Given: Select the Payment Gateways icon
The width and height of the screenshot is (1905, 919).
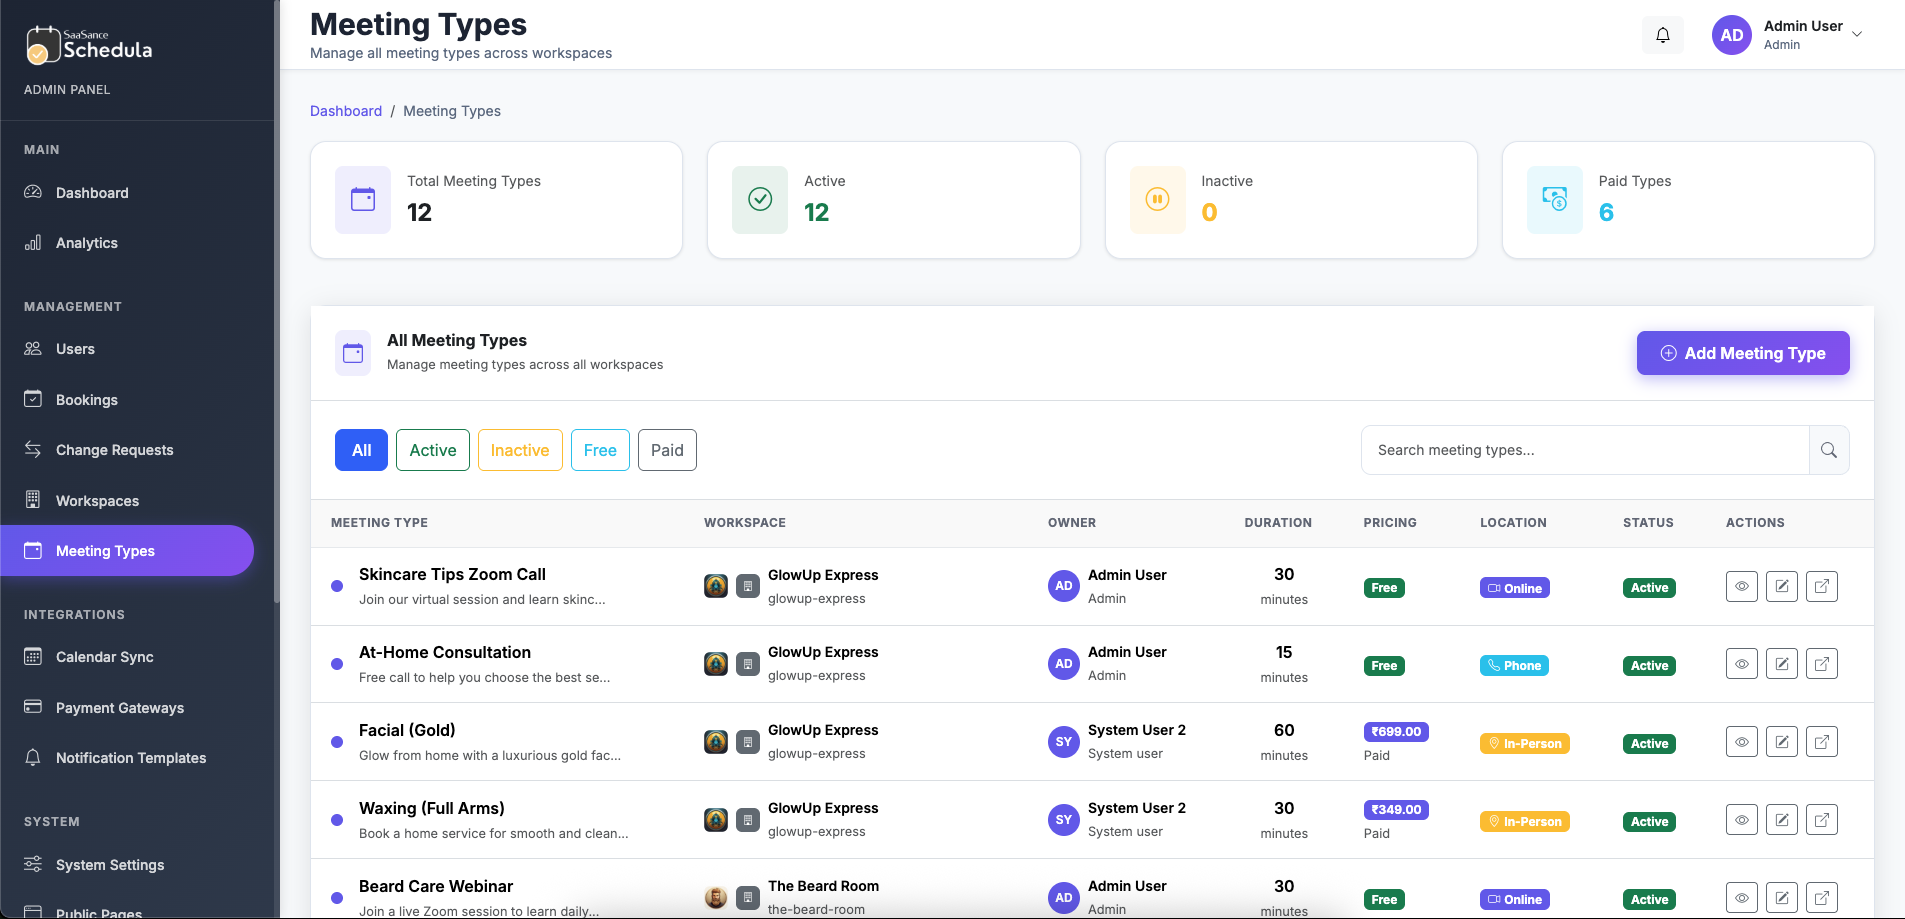Looking at the screenshot, I should 33,707.
